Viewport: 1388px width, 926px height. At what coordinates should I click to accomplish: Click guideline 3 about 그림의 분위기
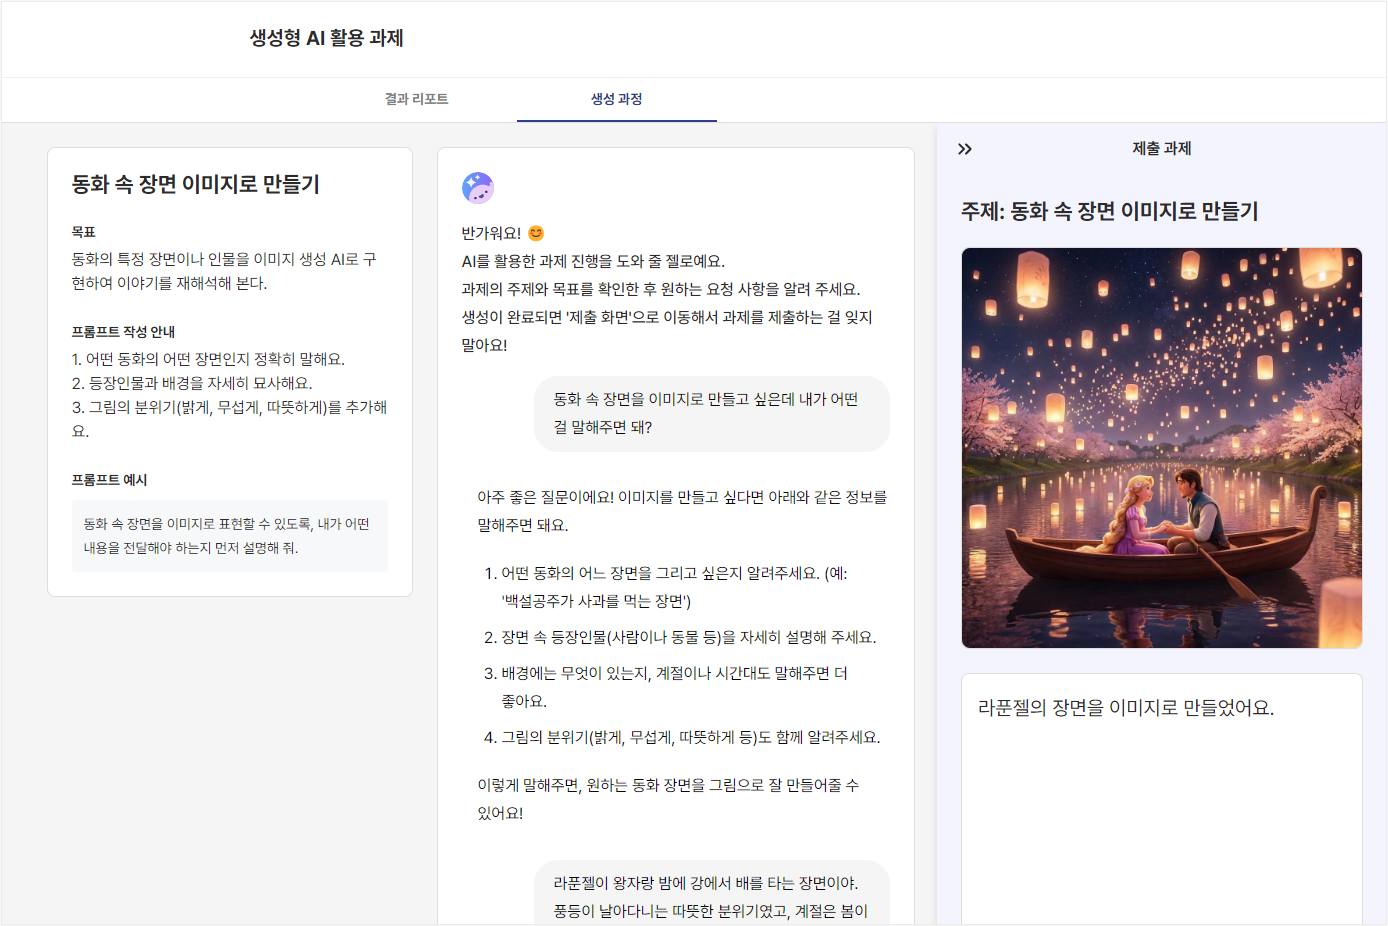click(229, 419)
